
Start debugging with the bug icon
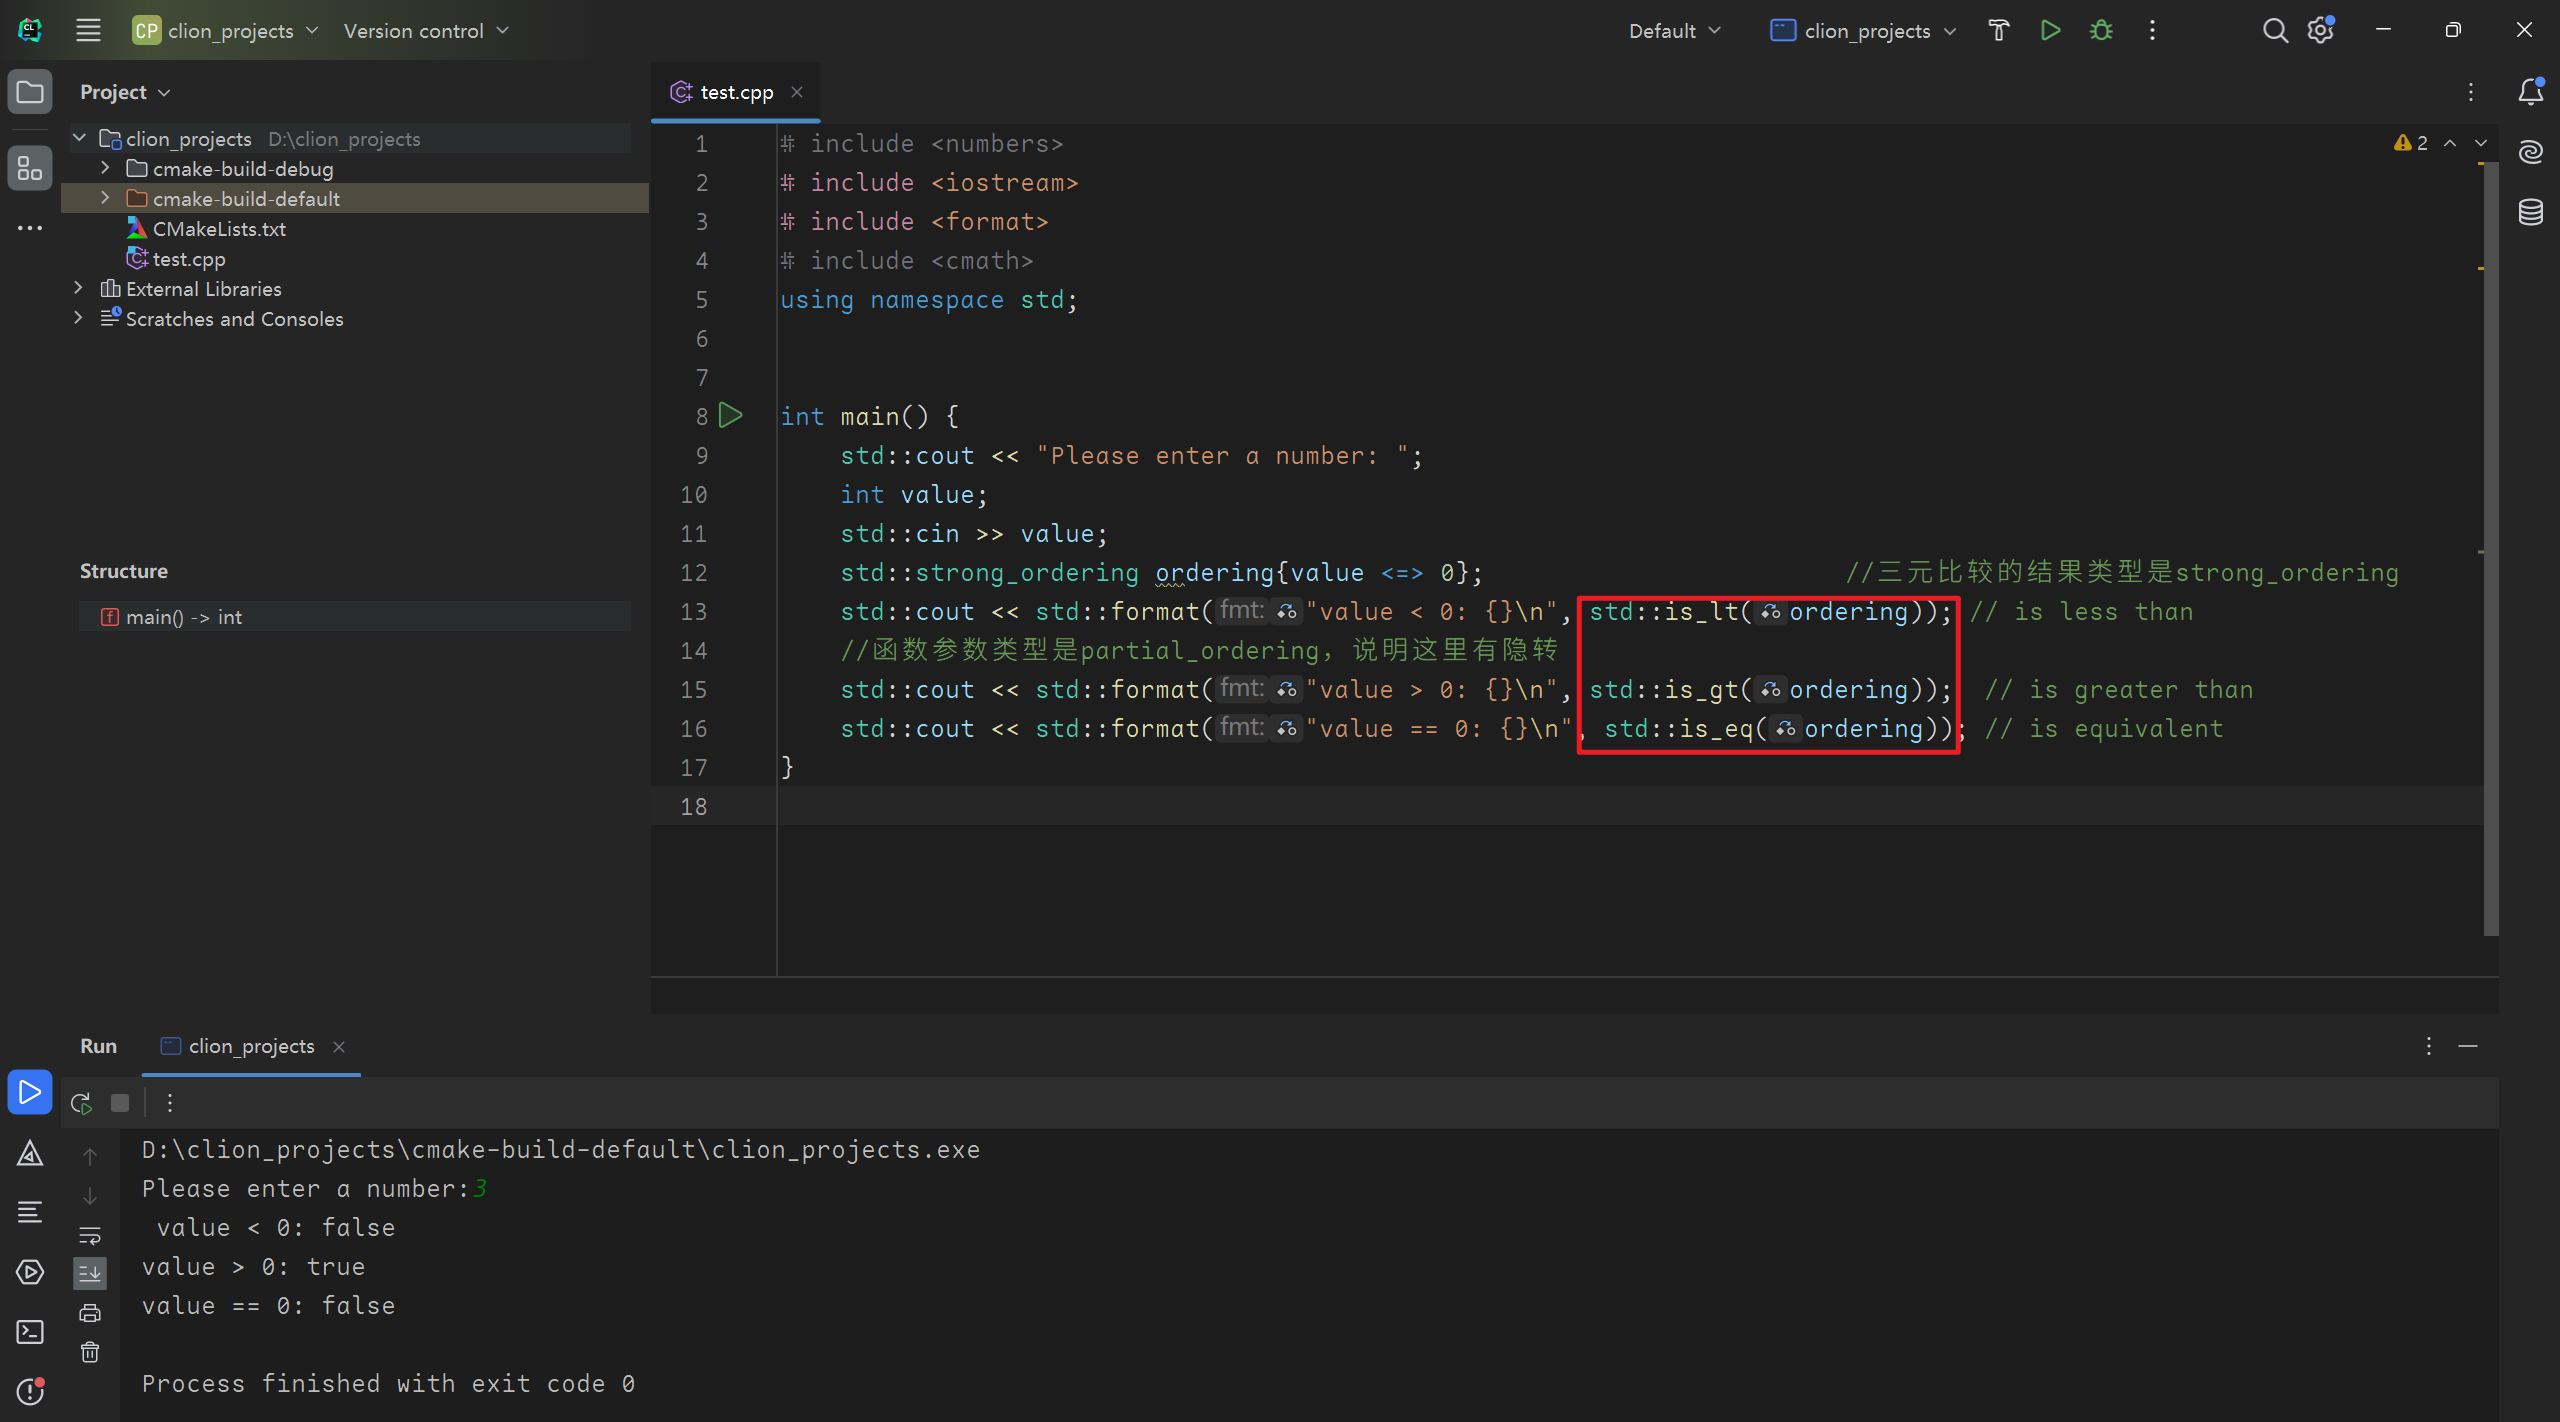(x=2101, y=31)
